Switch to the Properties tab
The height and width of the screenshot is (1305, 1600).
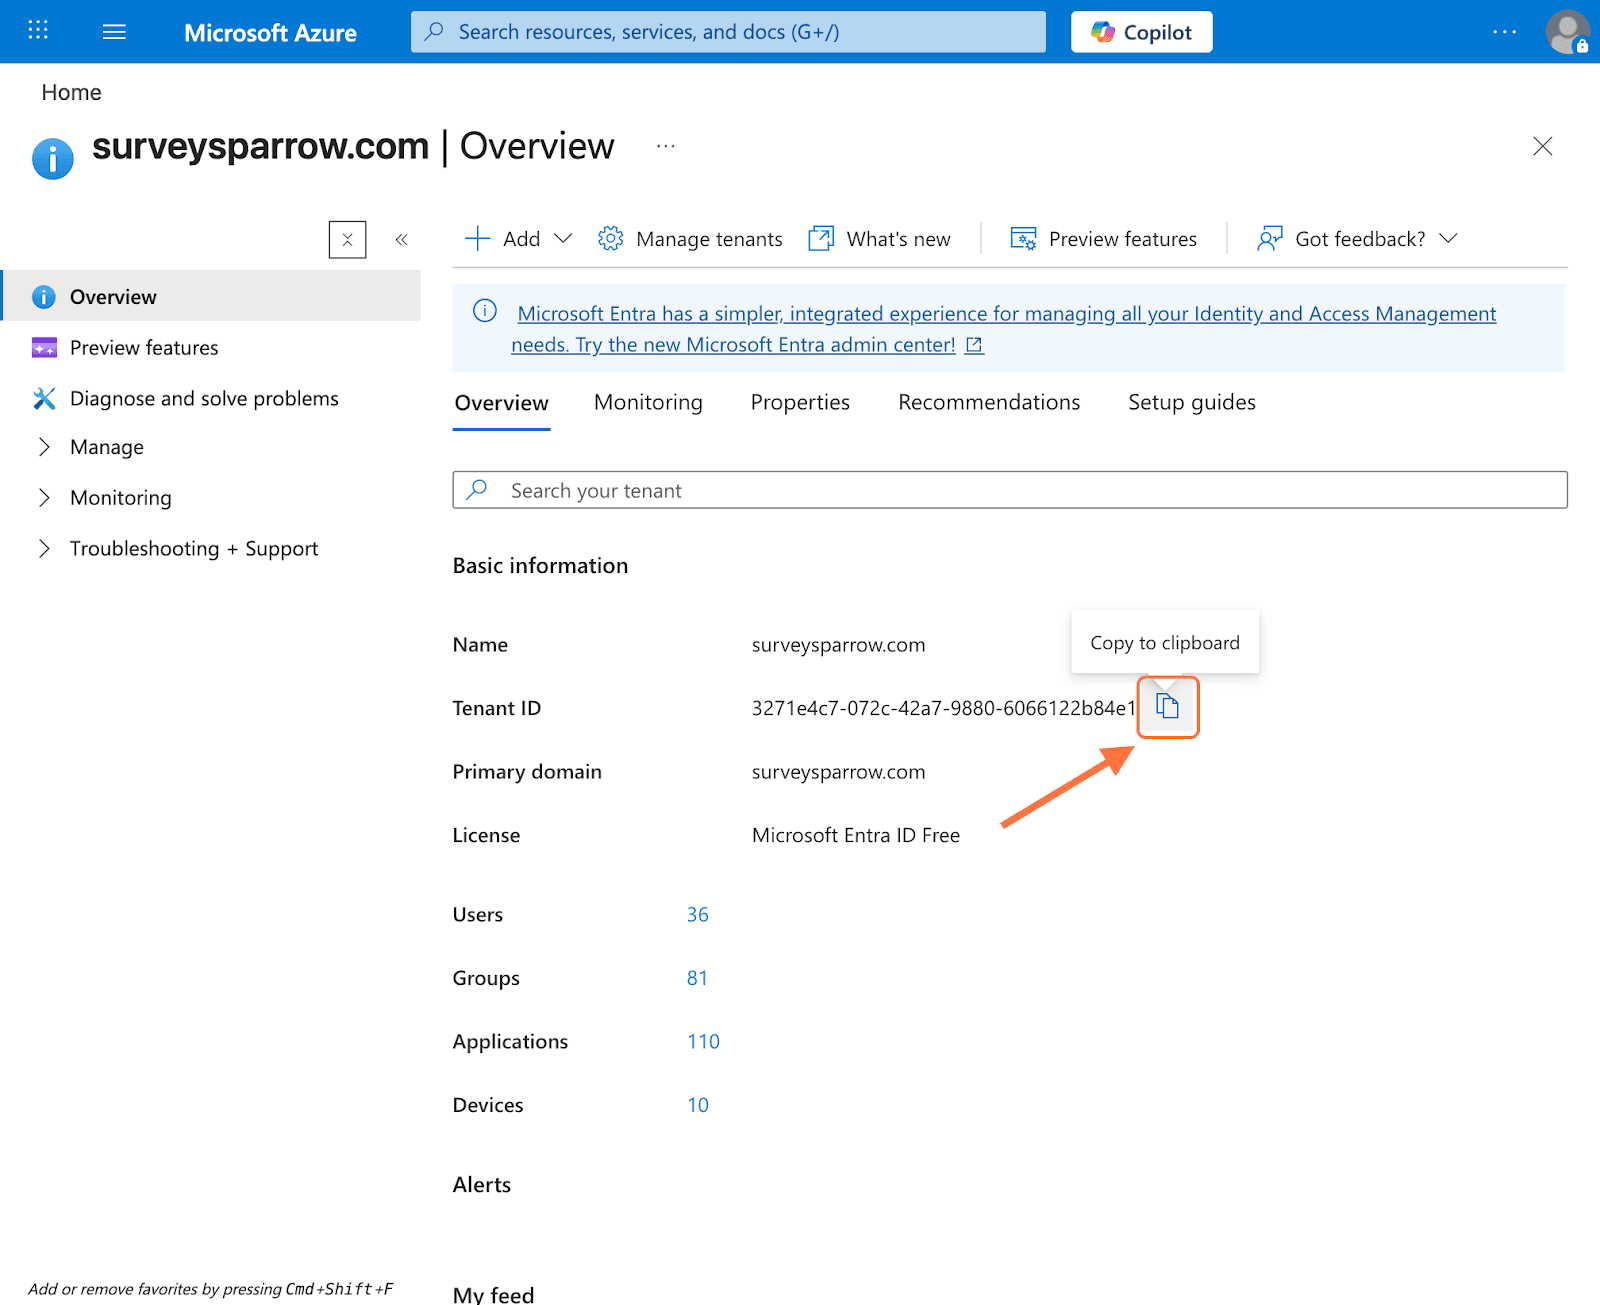click(800, 402)
